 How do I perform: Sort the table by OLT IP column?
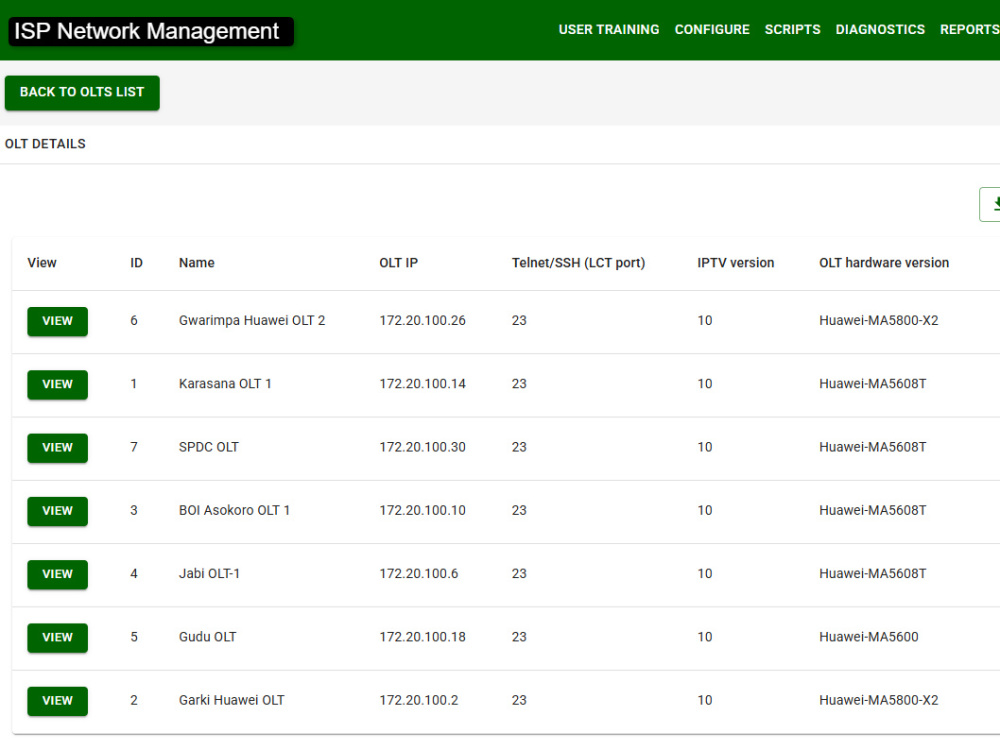point(398,263)
